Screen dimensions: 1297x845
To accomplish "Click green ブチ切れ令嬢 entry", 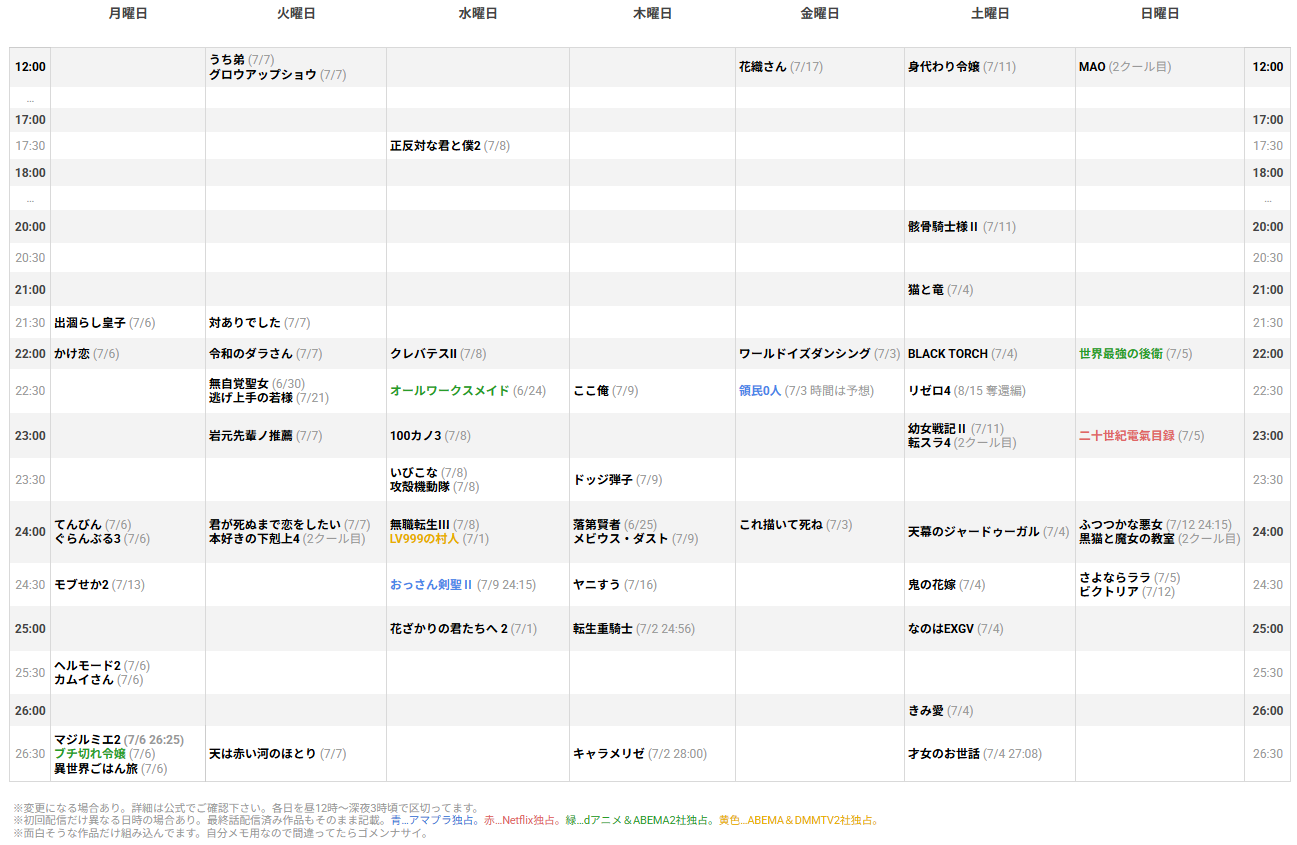I will (x=105, y=754).
